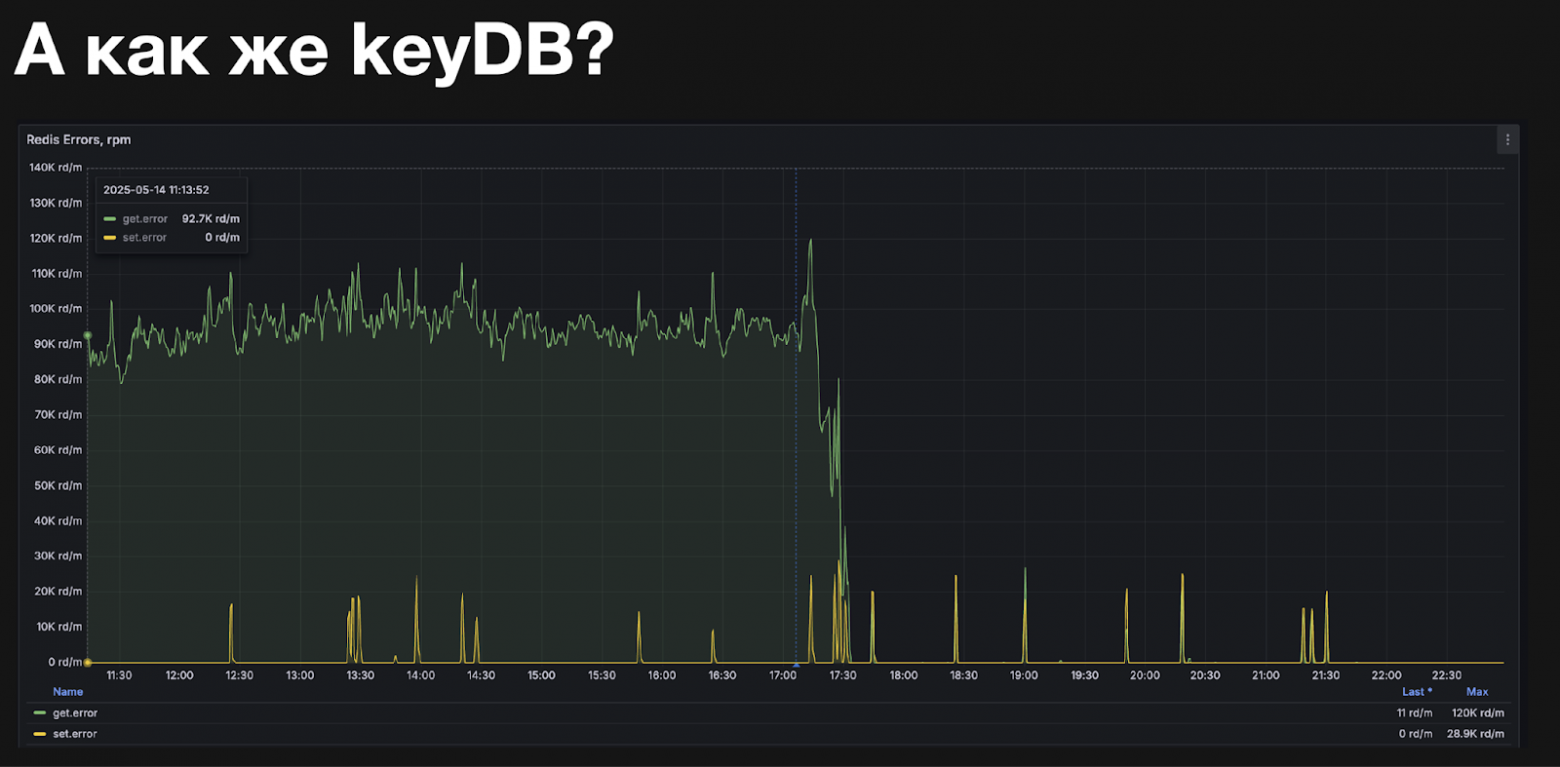This screenshot has height=767, width=1560.
Task: Click the yellow zero-value marker at chart start
Action: [x=87, y=662]
